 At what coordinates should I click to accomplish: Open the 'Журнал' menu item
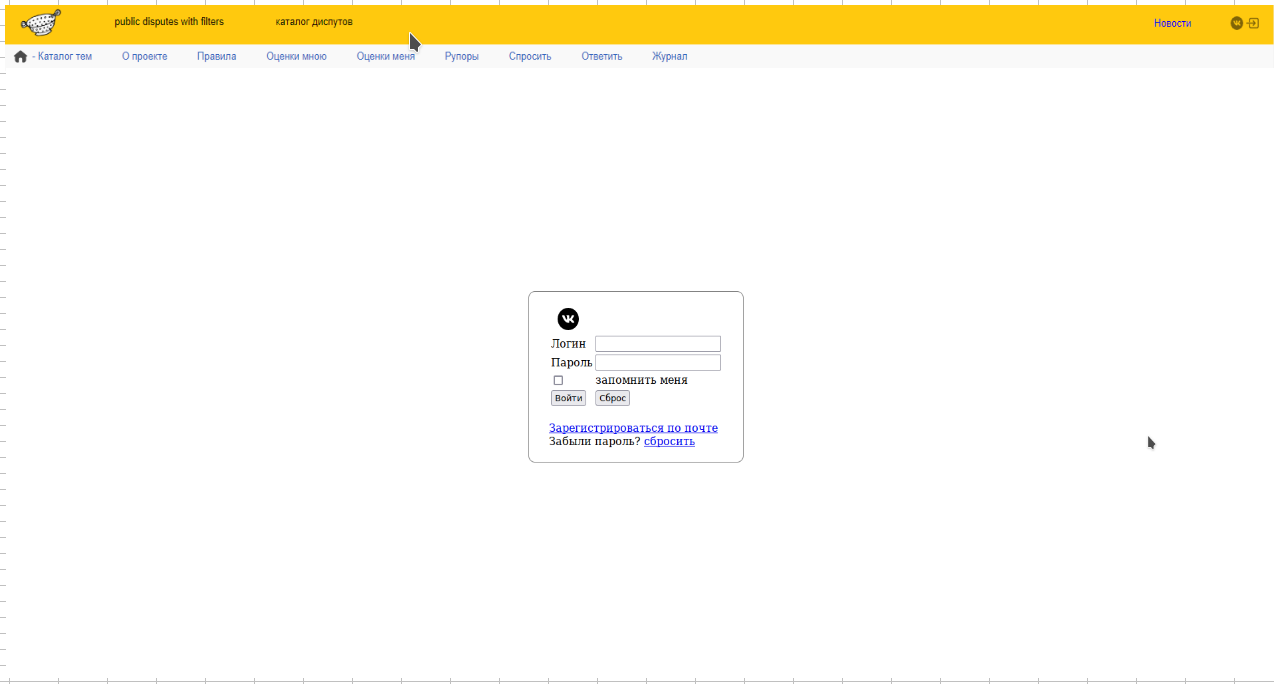[x=670, y=57]
